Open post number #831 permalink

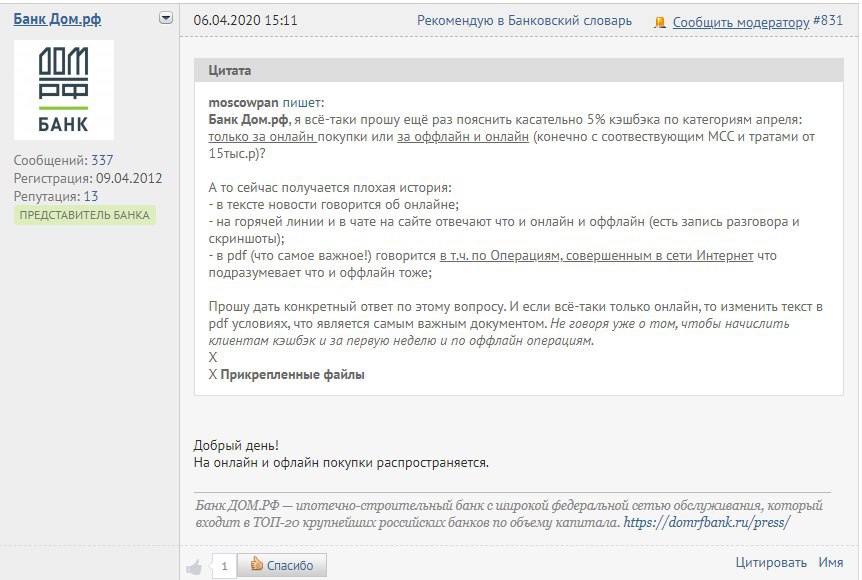[828, 21]
